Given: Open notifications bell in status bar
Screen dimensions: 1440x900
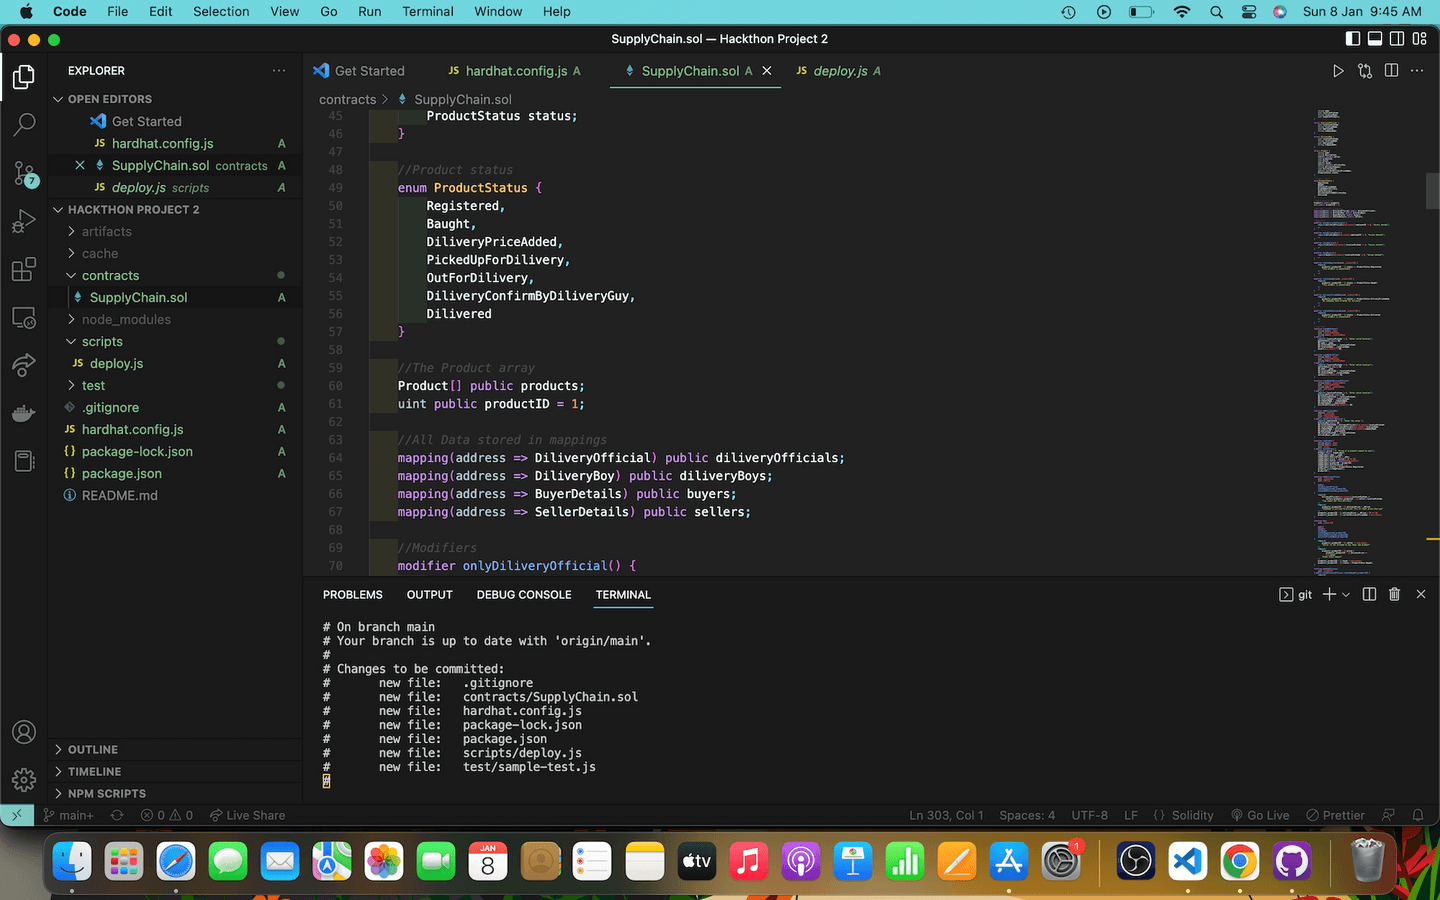Looking at the screenshot, I should coord(1418,815).
